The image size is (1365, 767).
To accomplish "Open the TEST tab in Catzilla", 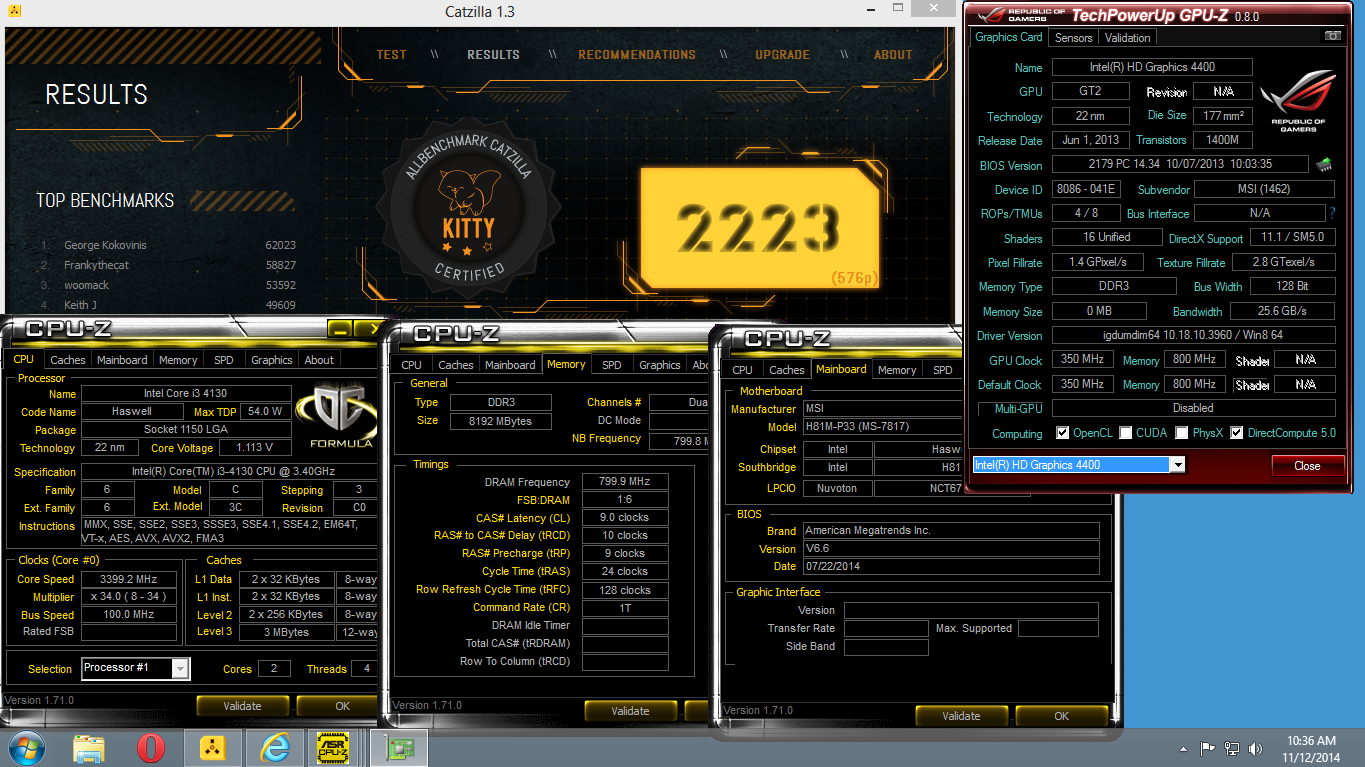I will click(392, 55).
